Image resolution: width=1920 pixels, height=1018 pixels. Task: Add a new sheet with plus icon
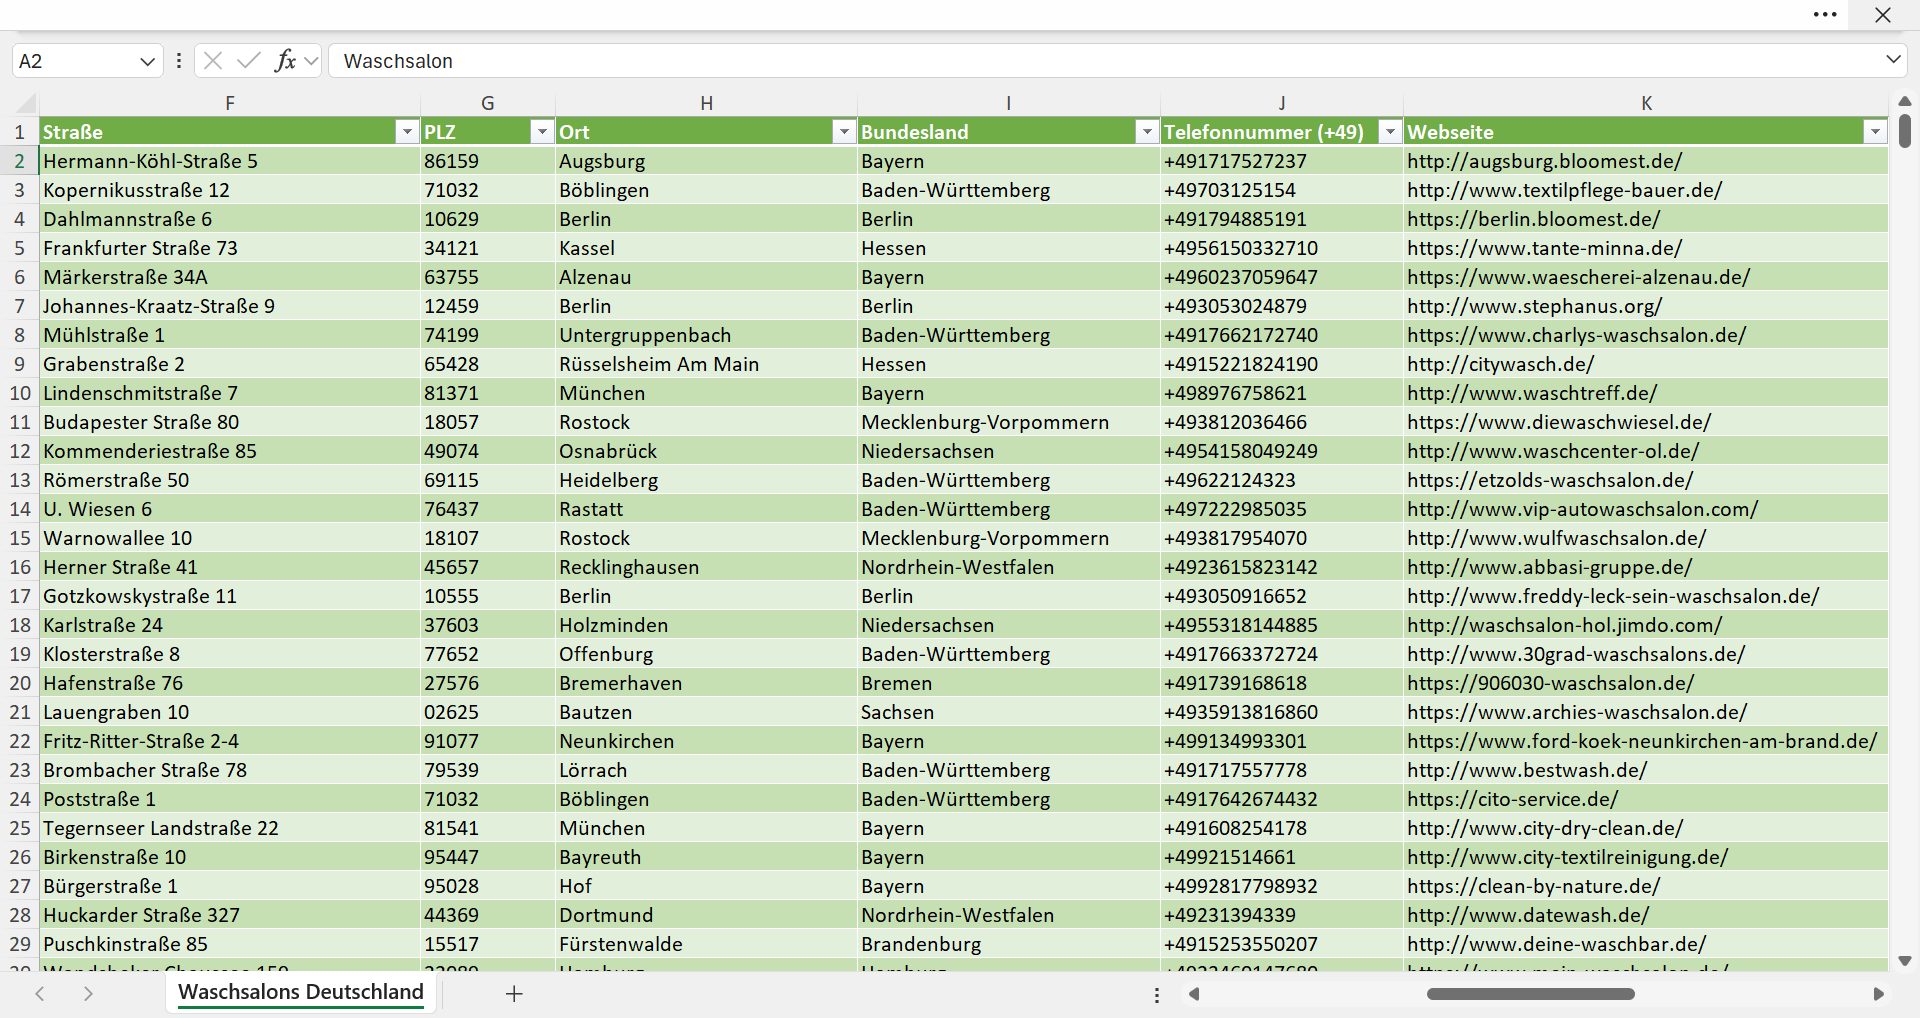[514, 994]
